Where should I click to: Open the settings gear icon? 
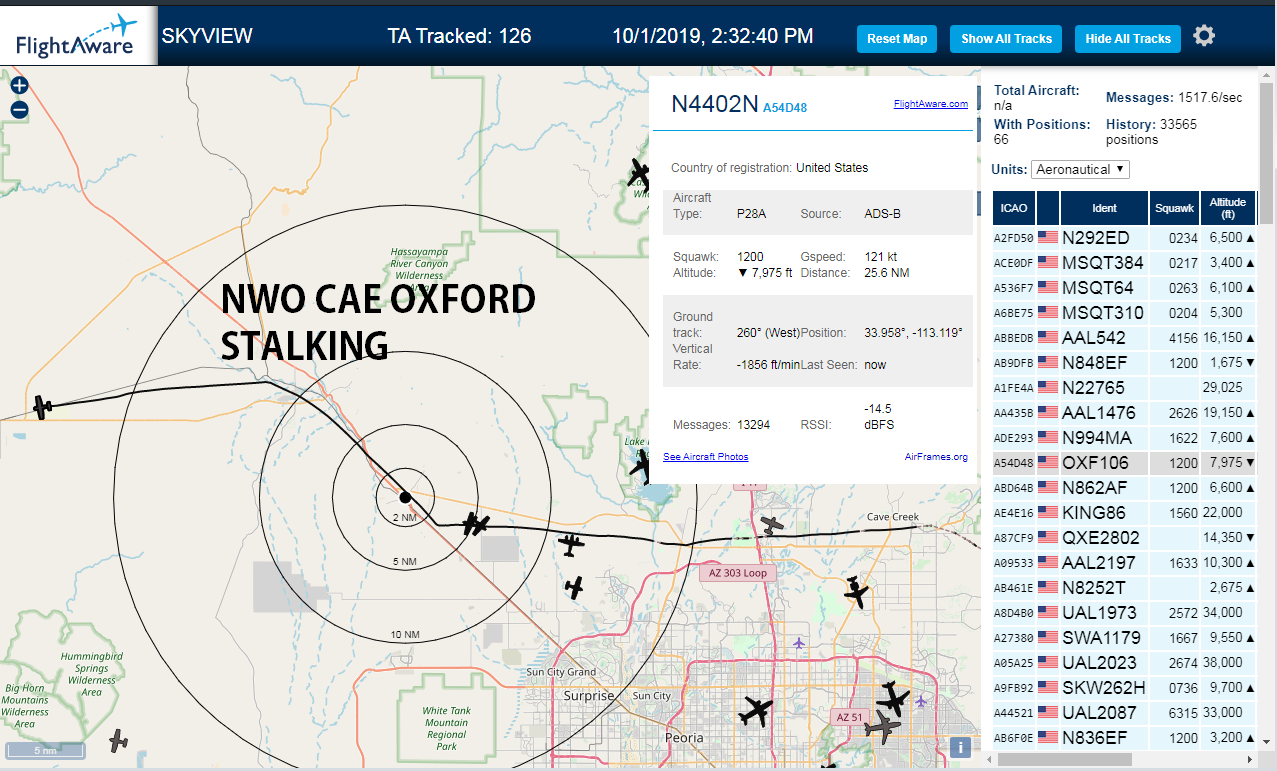[x=1204, y=37]
